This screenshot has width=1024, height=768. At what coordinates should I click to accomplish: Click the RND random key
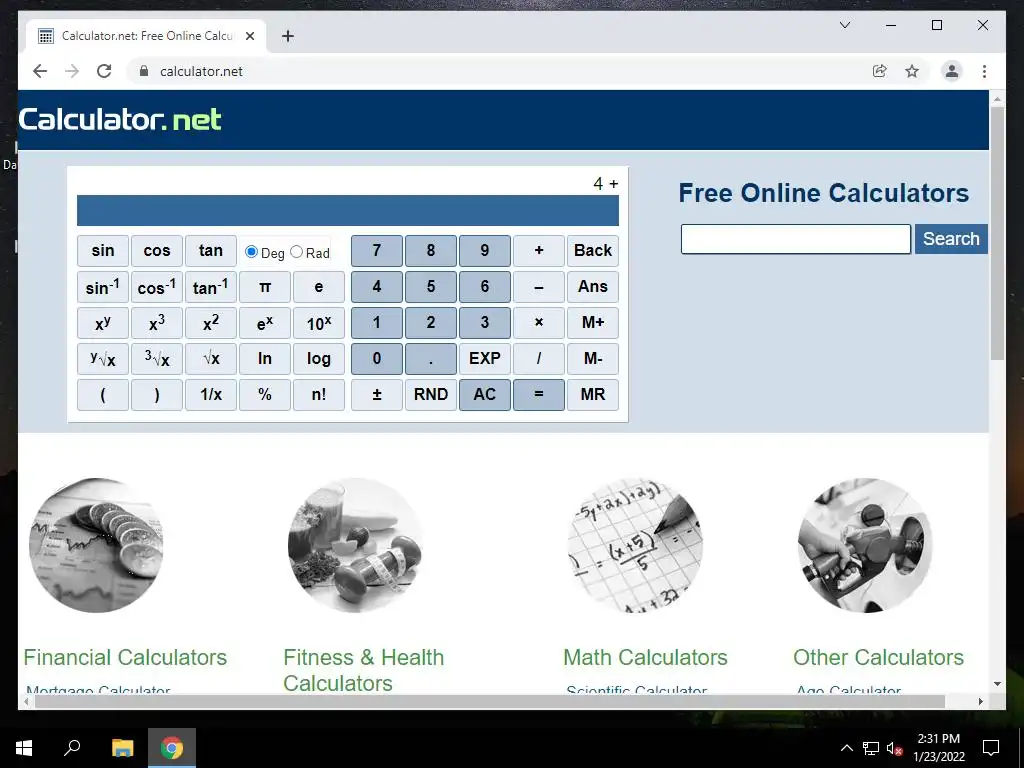[431, 394]
